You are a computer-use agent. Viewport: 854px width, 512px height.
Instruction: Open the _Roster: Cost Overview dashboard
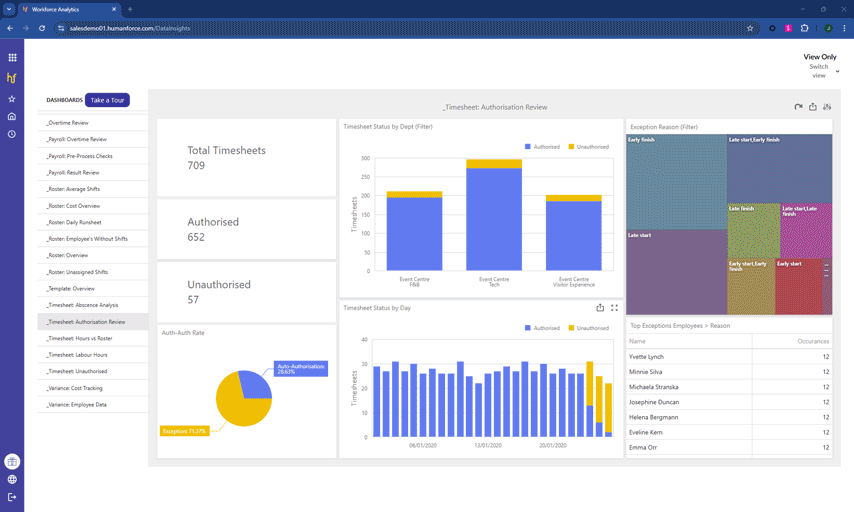click(x=73, y=206)
